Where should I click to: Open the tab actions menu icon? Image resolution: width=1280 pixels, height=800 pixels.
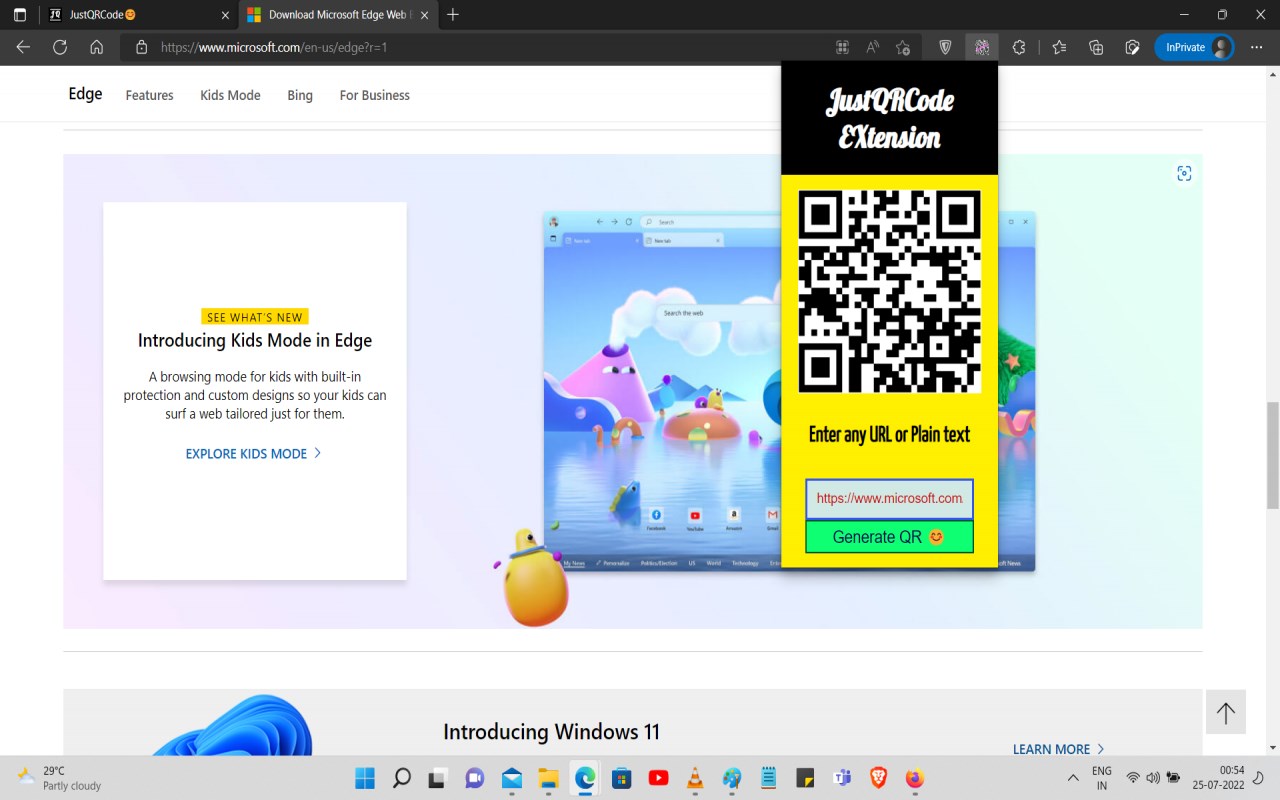pos(19,15)
